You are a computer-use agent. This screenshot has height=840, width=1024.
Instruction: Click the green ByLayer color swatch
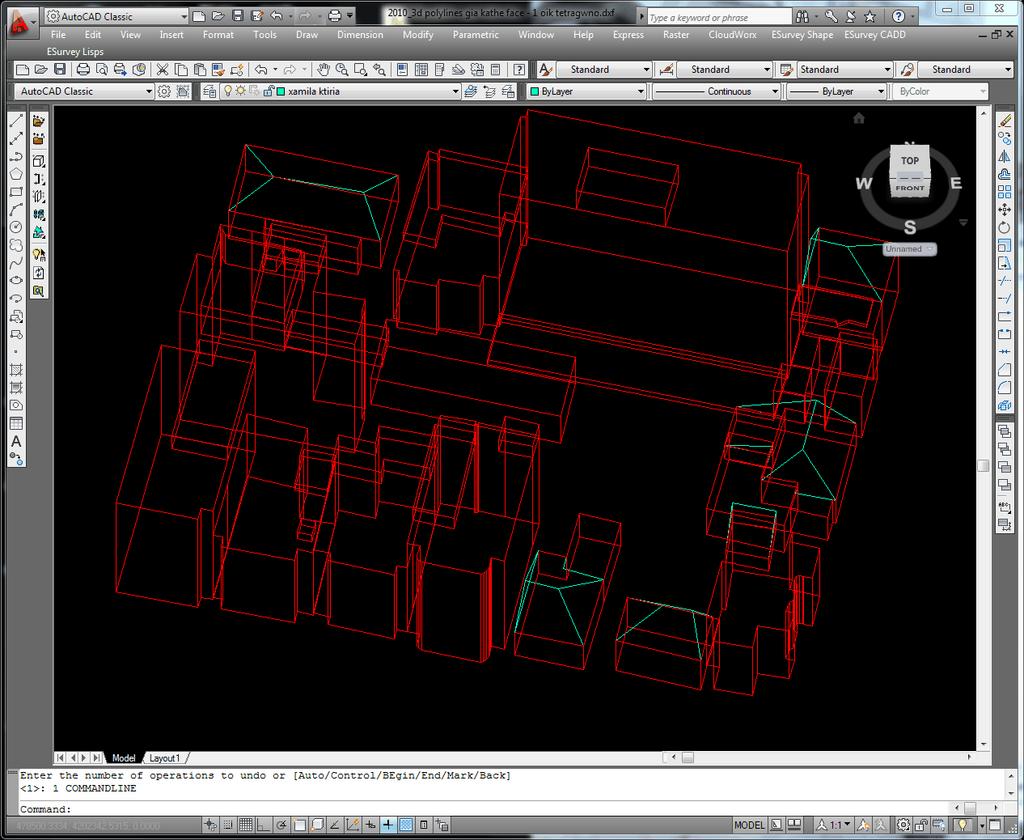point(534,91)
